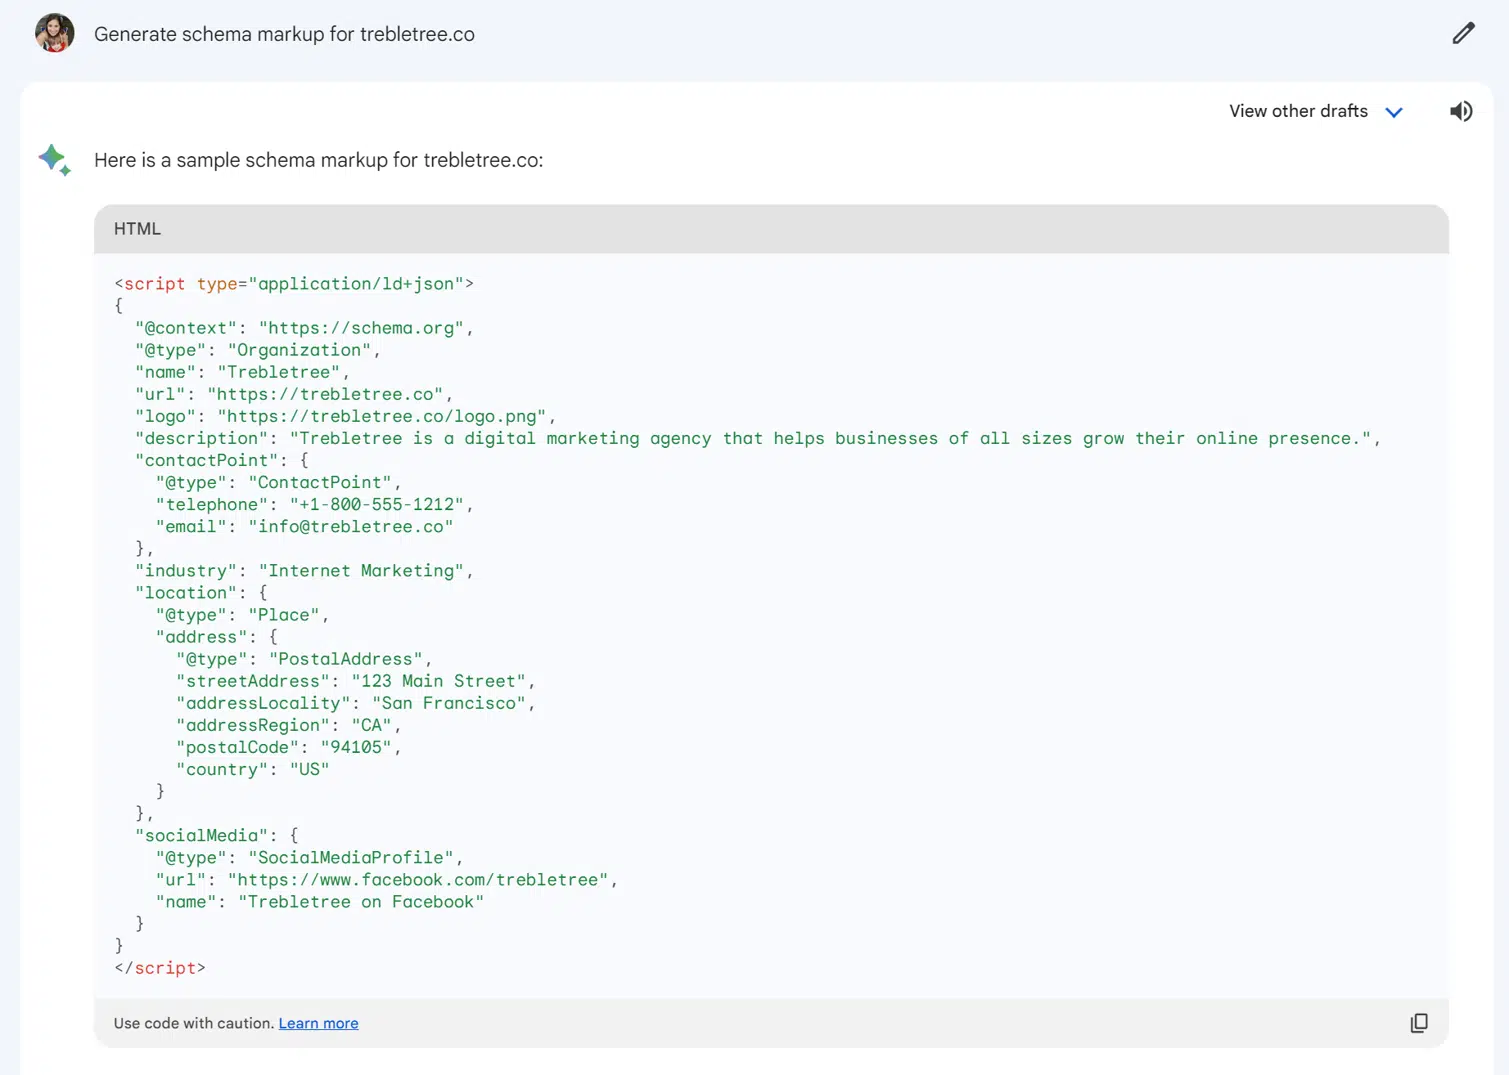Click the "logo" URL line

[345, 416]
